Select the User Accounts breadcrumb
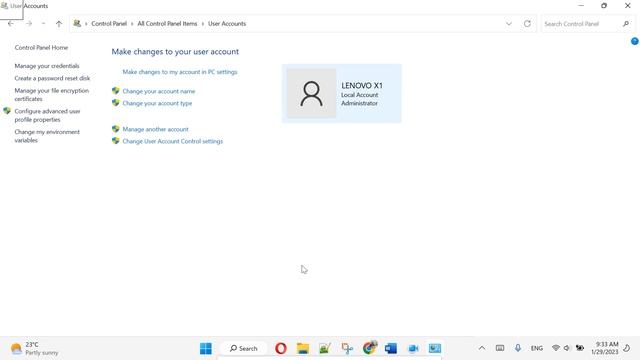The width and height of the screenshot is (640, 360). 227,24
